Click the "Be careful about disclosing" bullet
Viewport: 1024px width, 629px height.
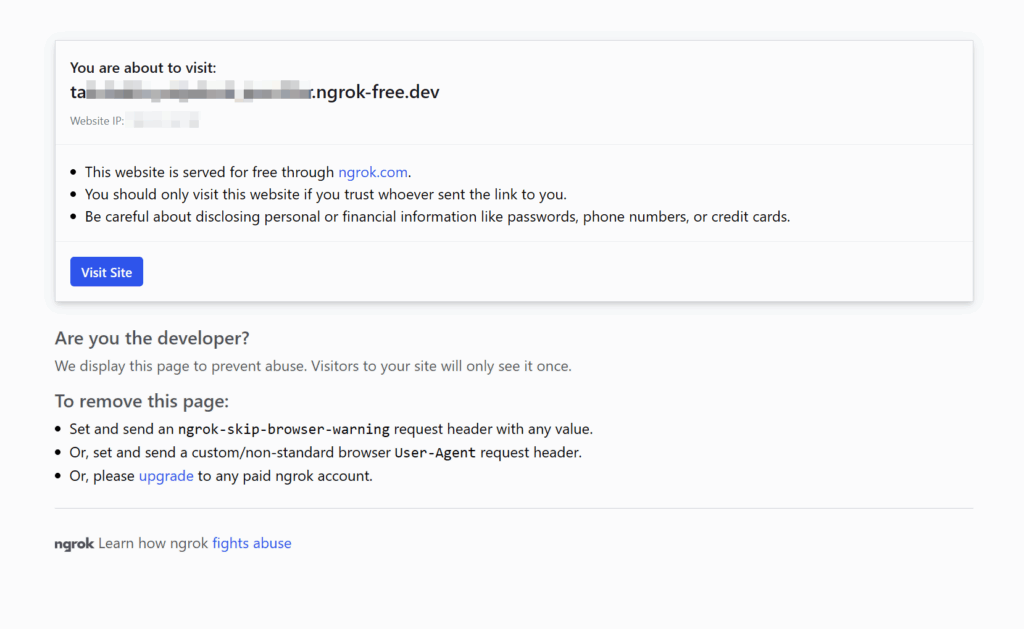437,216
